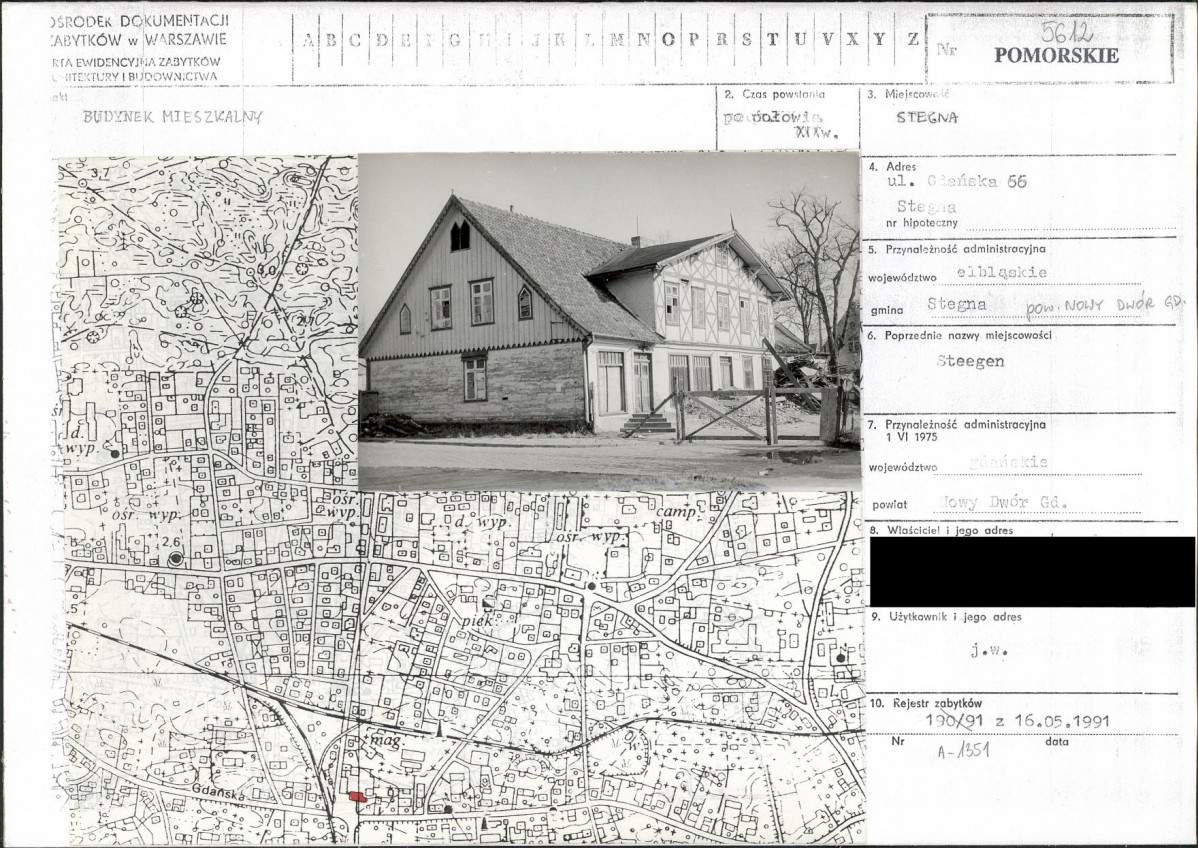1198x848 pixels.
Task: Click the letter S index box
Action: (x=746, y=40)
